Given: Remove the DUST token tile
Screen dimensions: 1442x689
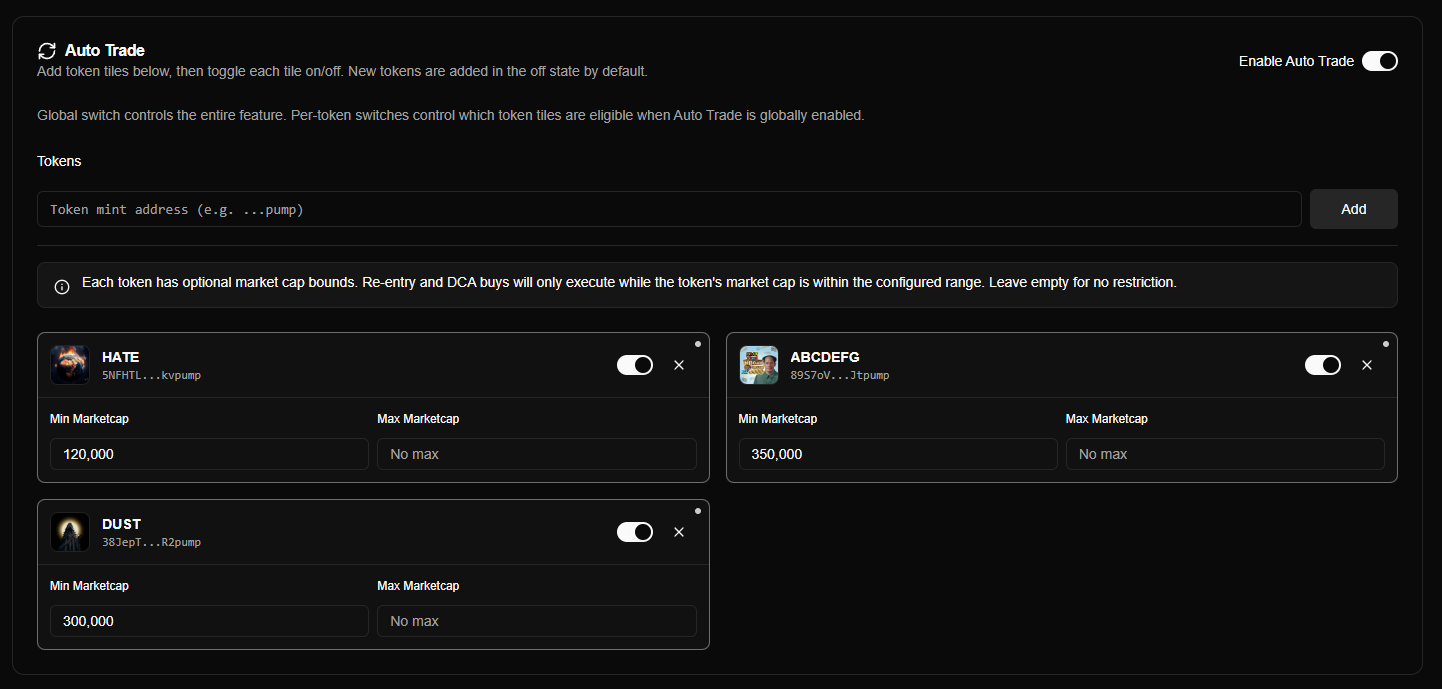Looking at the screenshot, I should (x=679, y=532).
